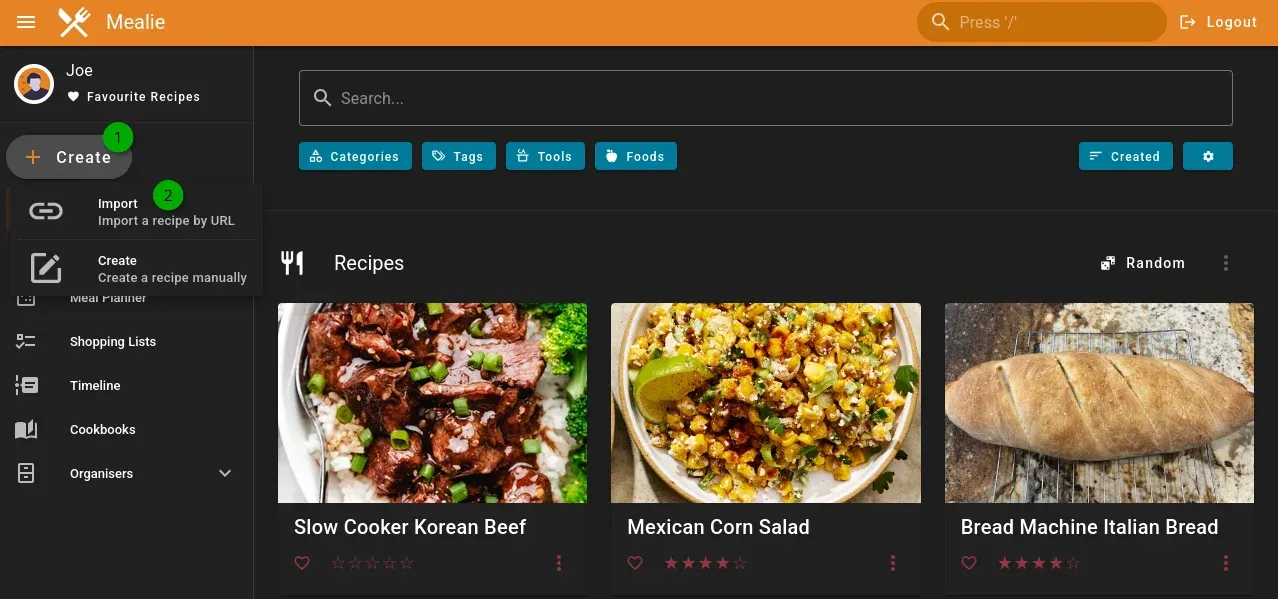Viewport: 1278px width, 599px height.
Task: Click the Mealie fork and knife logo
Action: pyautogui.click(x=74, y=22)
